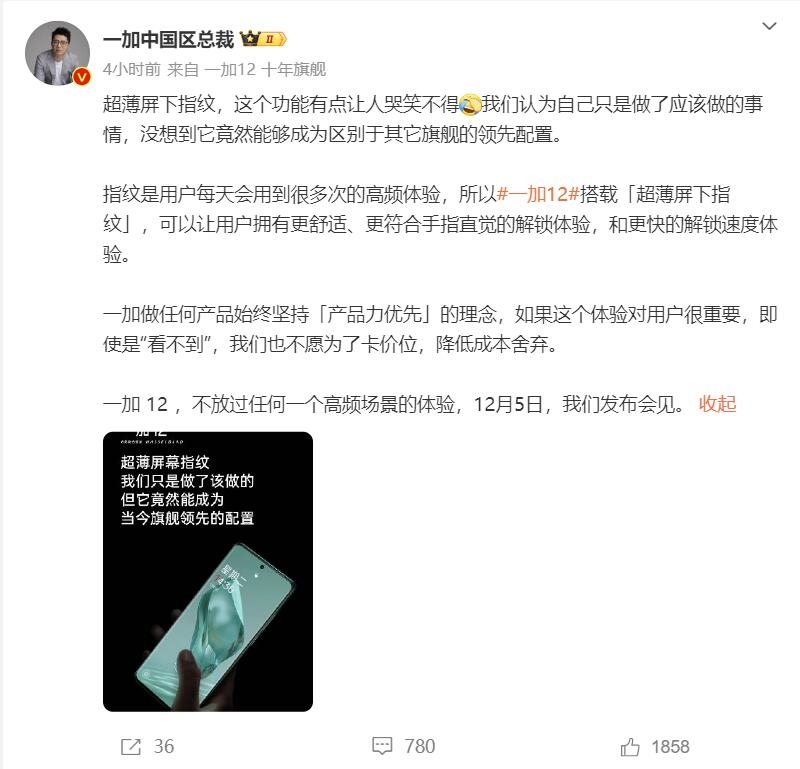Screen dimensions: 800x769
Task: Click the 产品力优先 paragraph text
Action: click(440, 329)
